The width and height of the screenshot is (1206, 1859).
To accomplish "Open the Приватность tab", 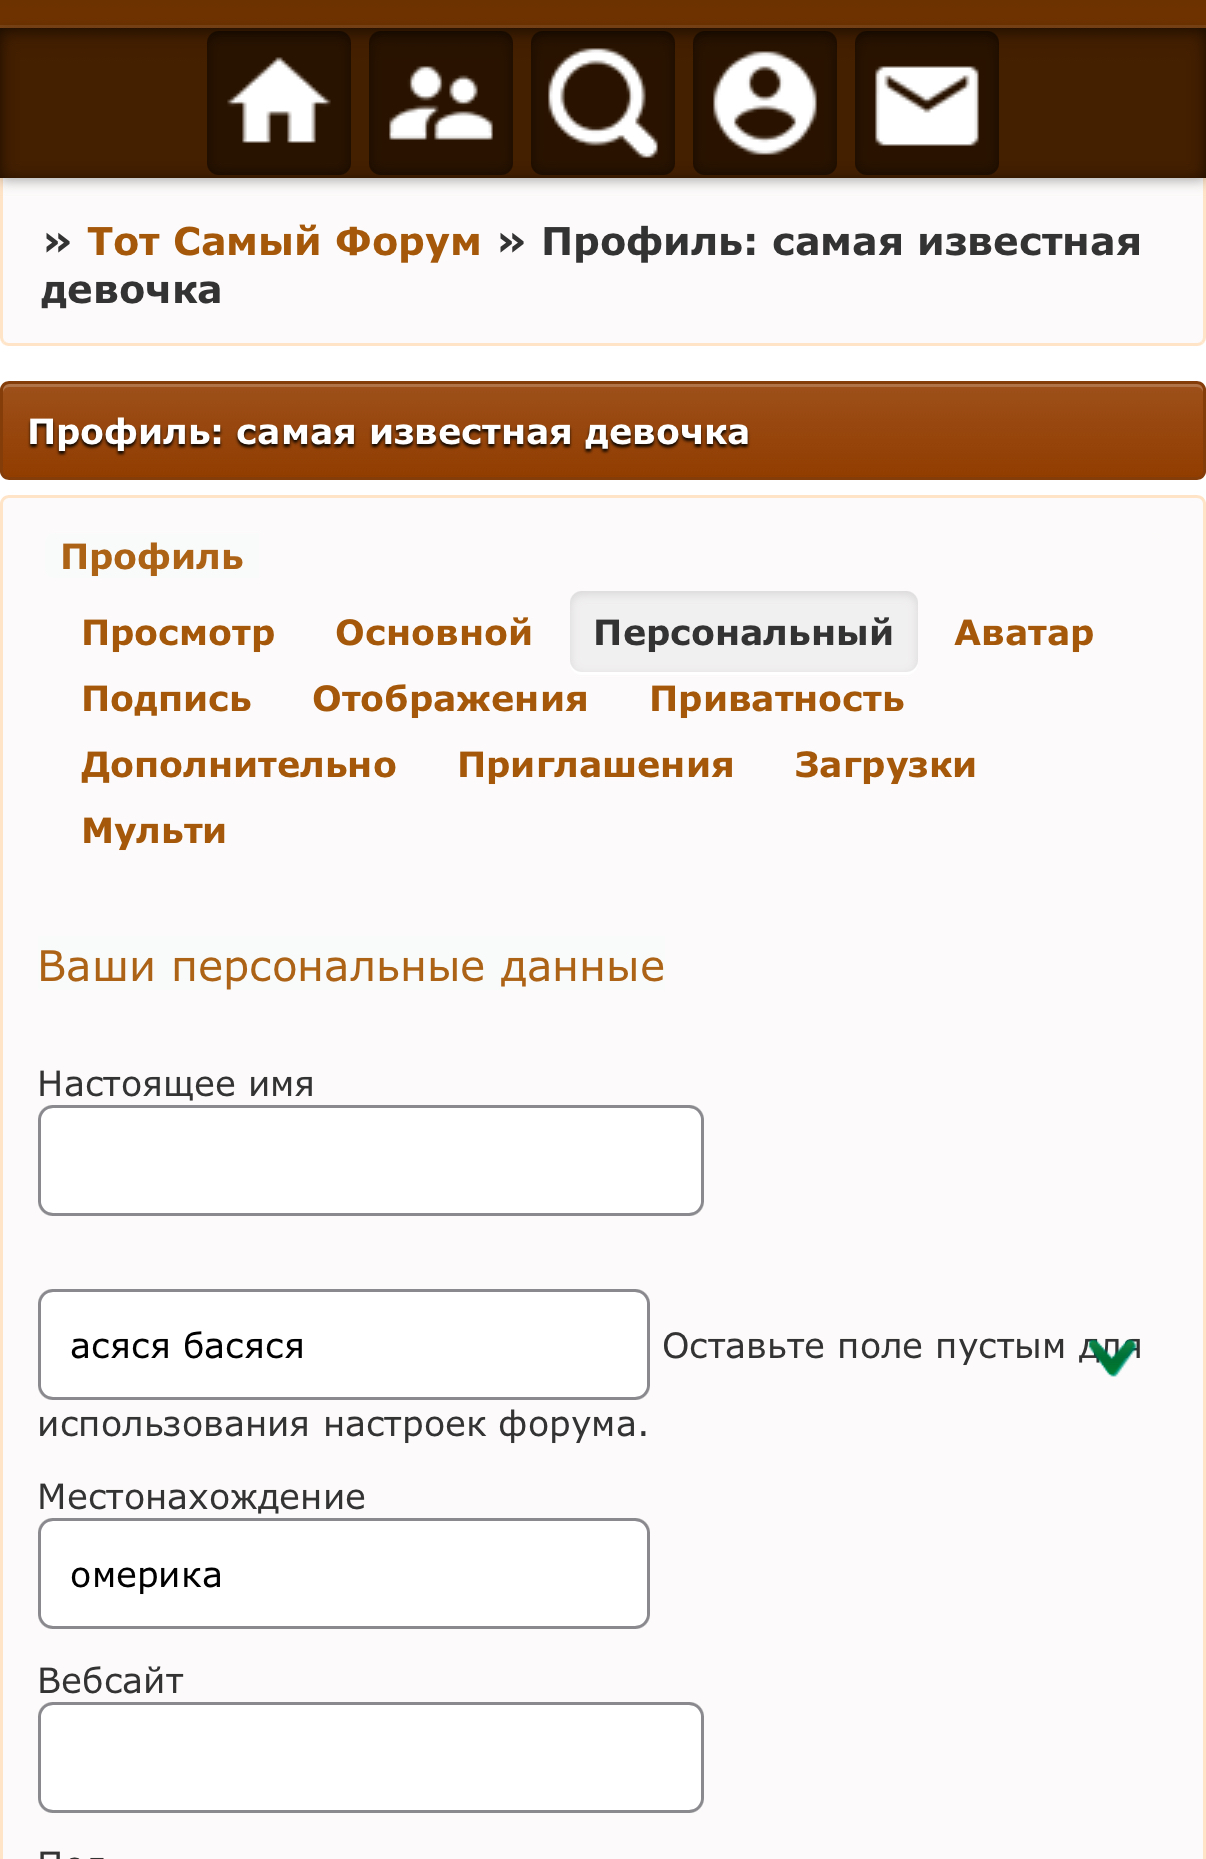I will (x=777, y=698).
